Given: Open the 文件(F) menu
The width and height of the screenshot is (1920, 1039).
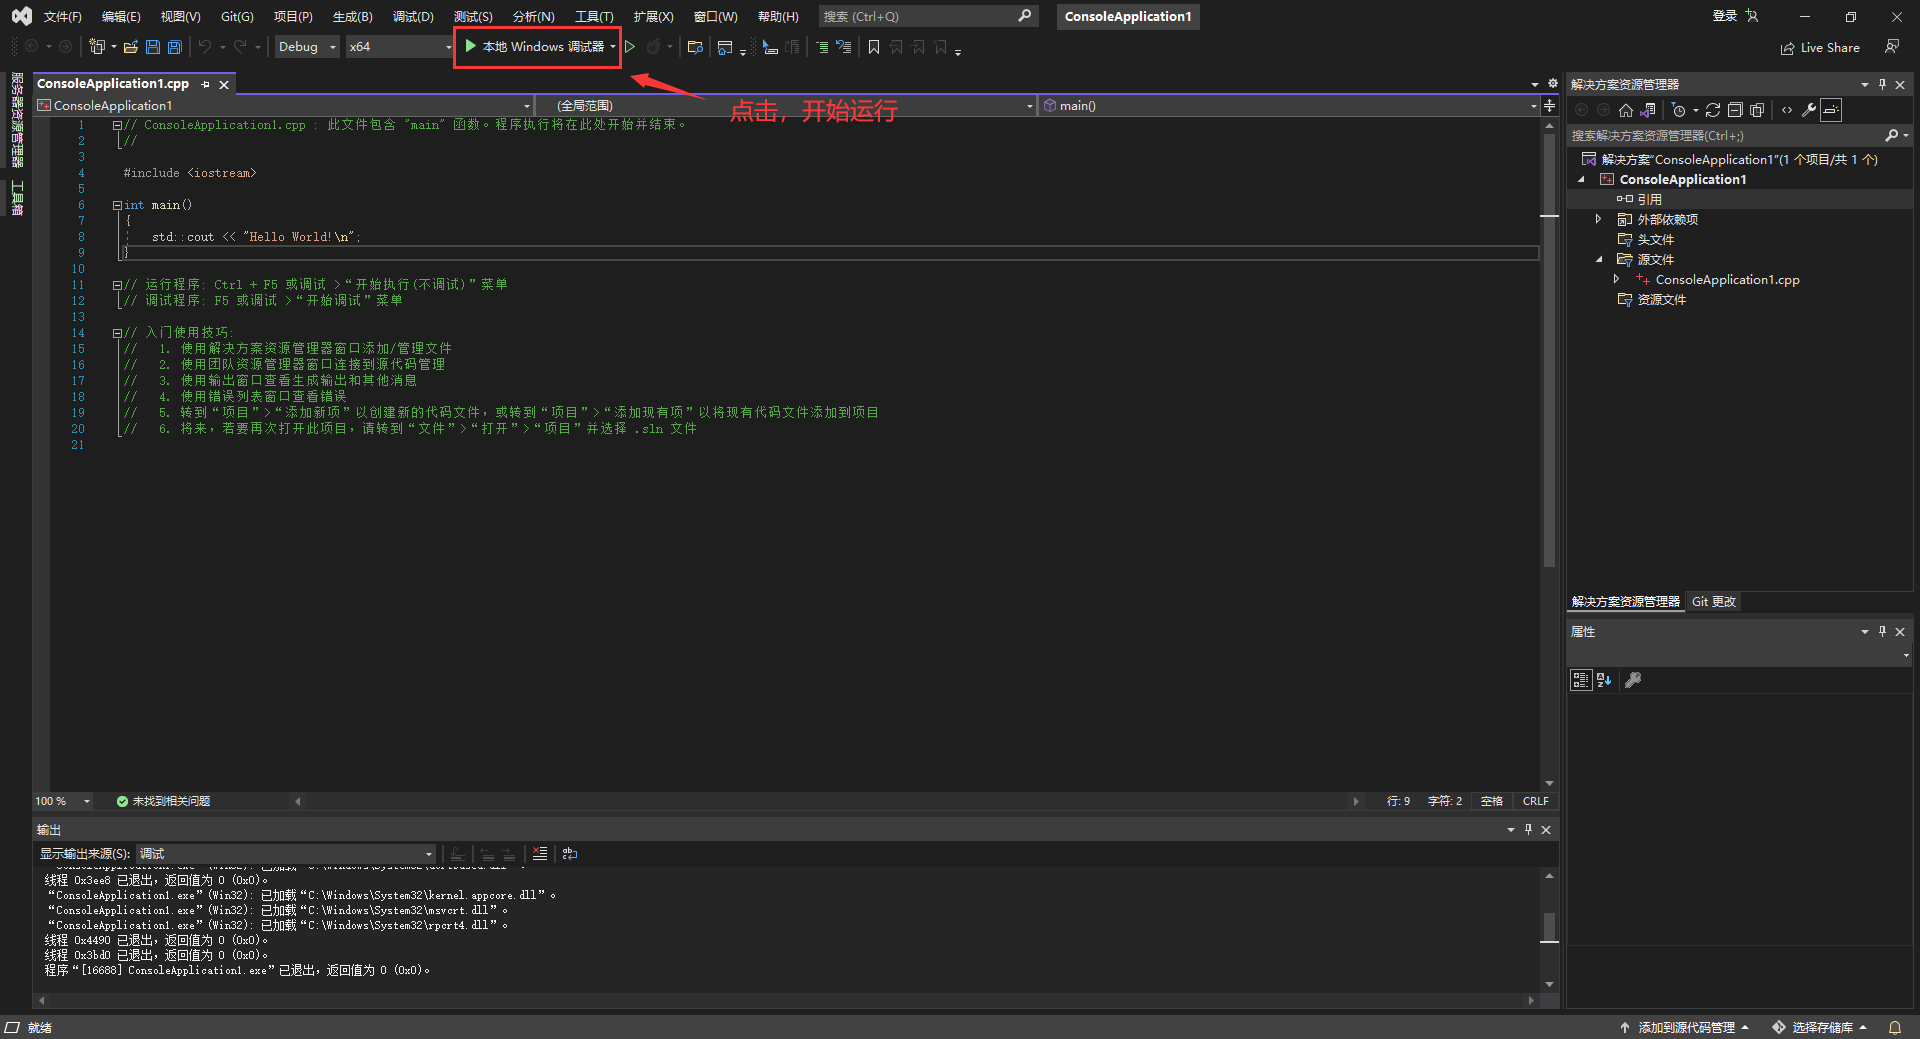Looking at the screenshot, I should [63, 17].
